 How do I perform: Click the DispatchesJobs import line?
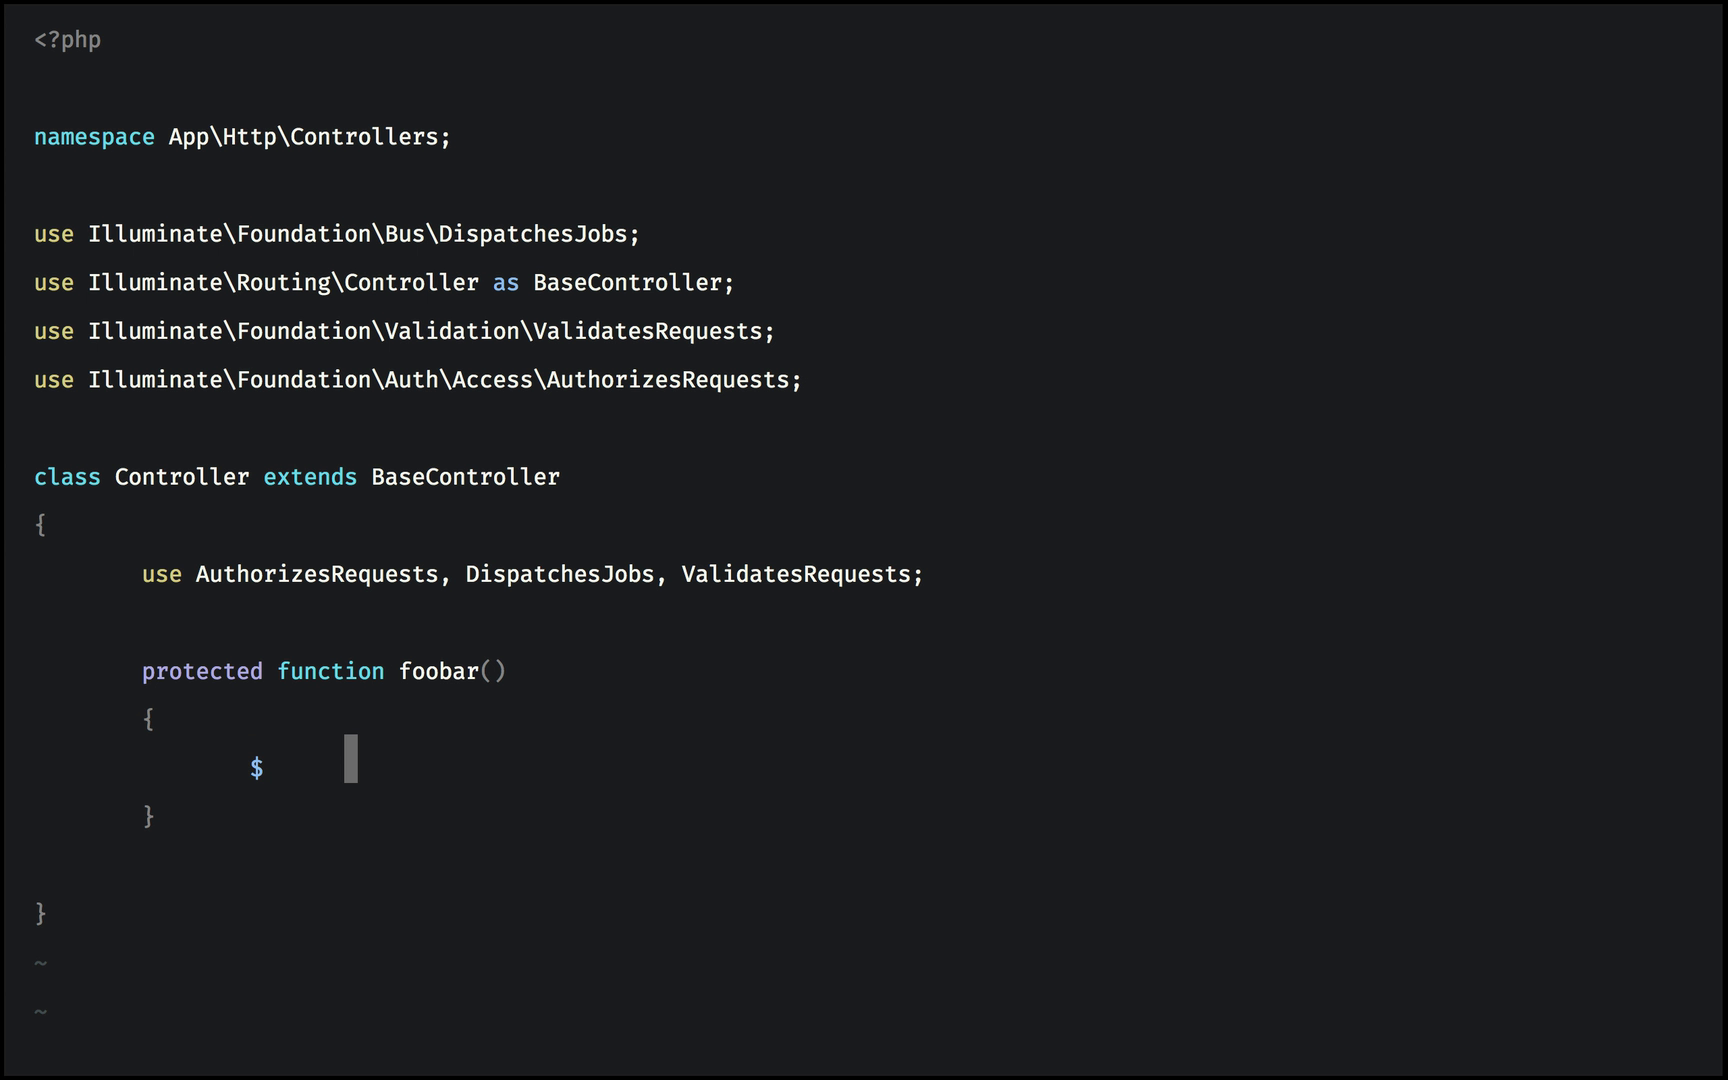click(337, 234)
